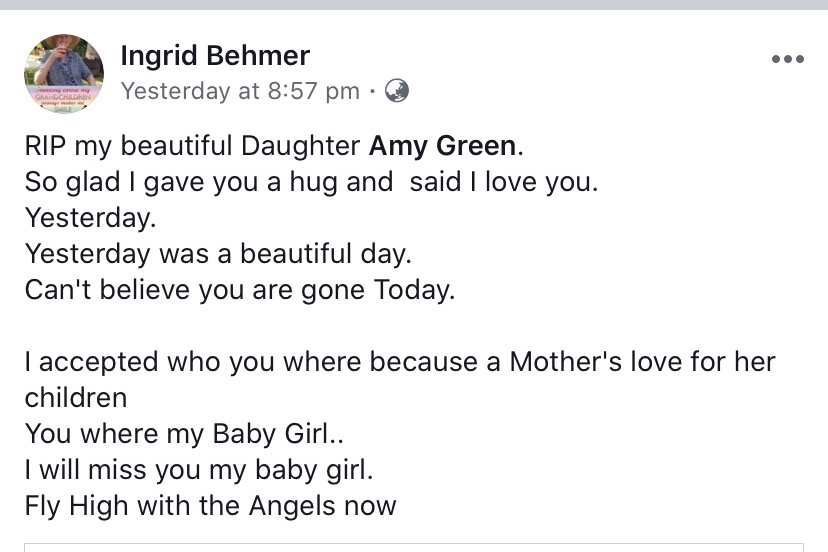Open post permalink via Yesterday at 8:57 pm
828x552 pixels.
[240, 91]
